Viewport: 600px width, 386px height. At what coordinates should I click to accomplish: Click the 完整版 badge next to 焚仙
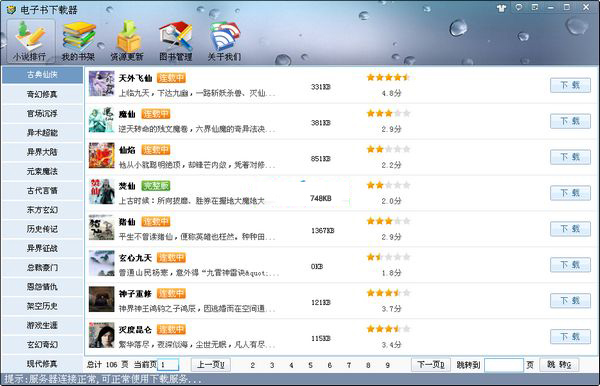coord(156,186)
